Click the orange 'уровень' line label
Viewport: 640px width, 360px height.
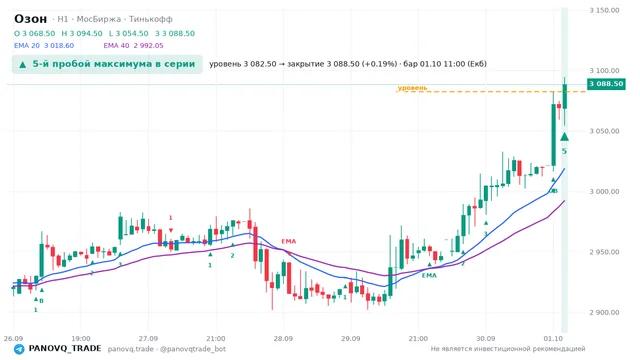412,88
